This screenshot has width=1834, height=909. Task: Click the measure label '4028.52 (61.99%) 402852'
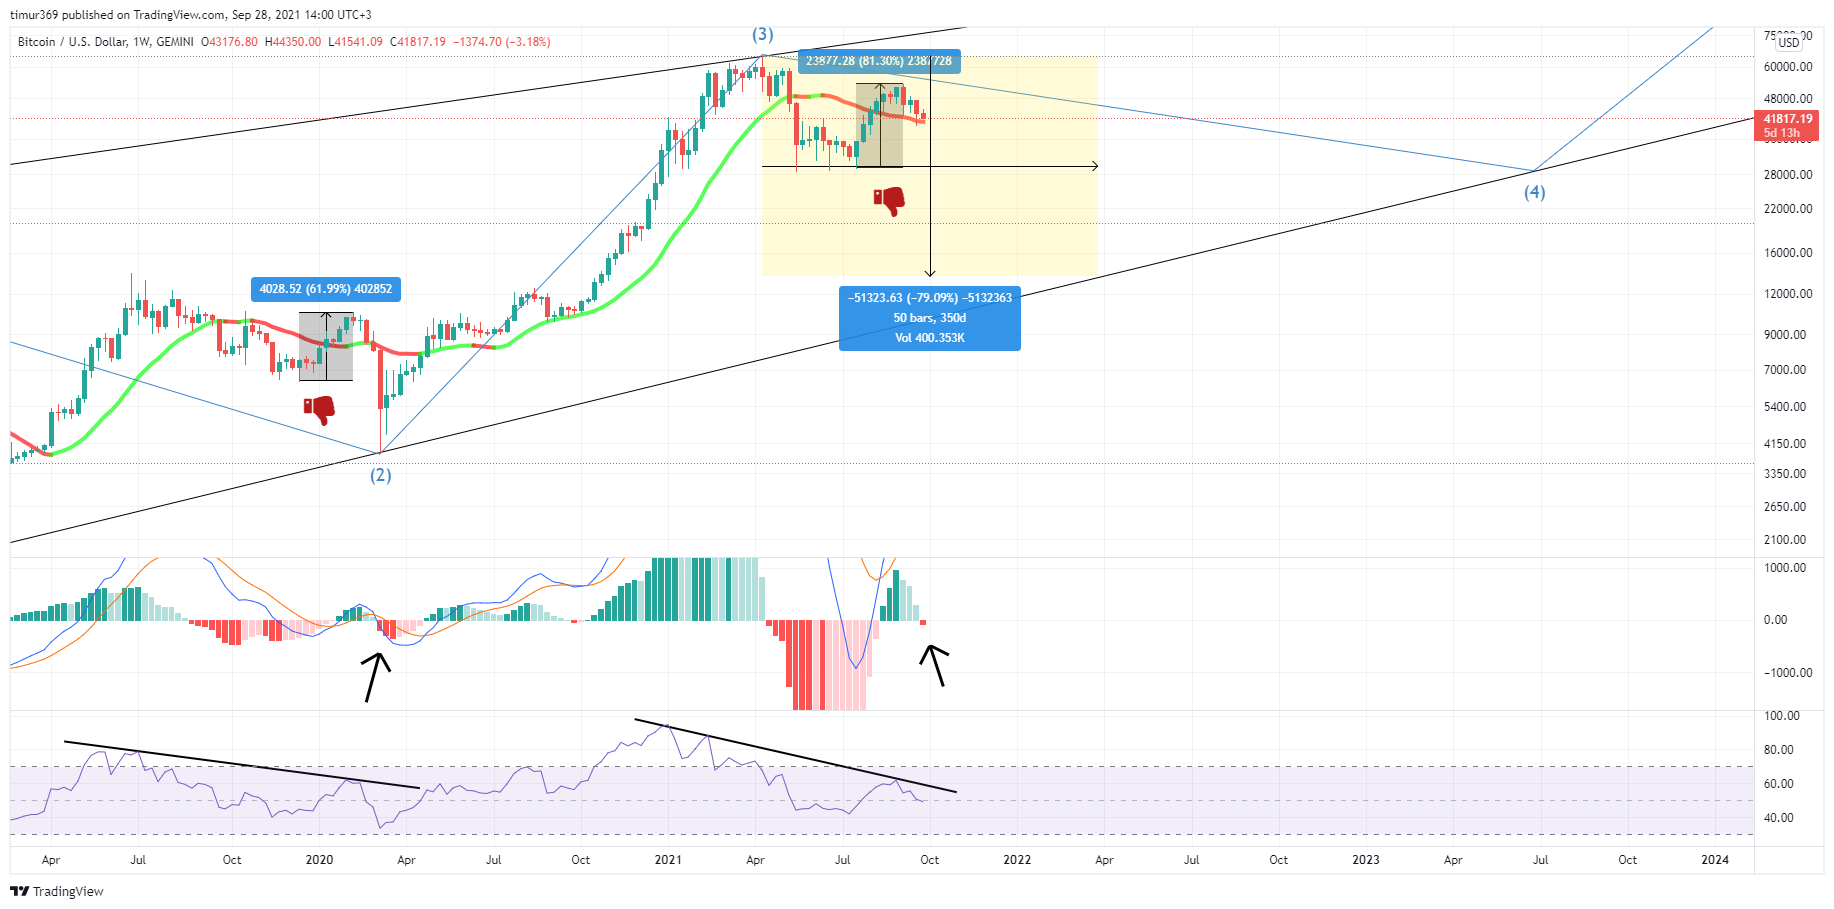pos(326,289)
